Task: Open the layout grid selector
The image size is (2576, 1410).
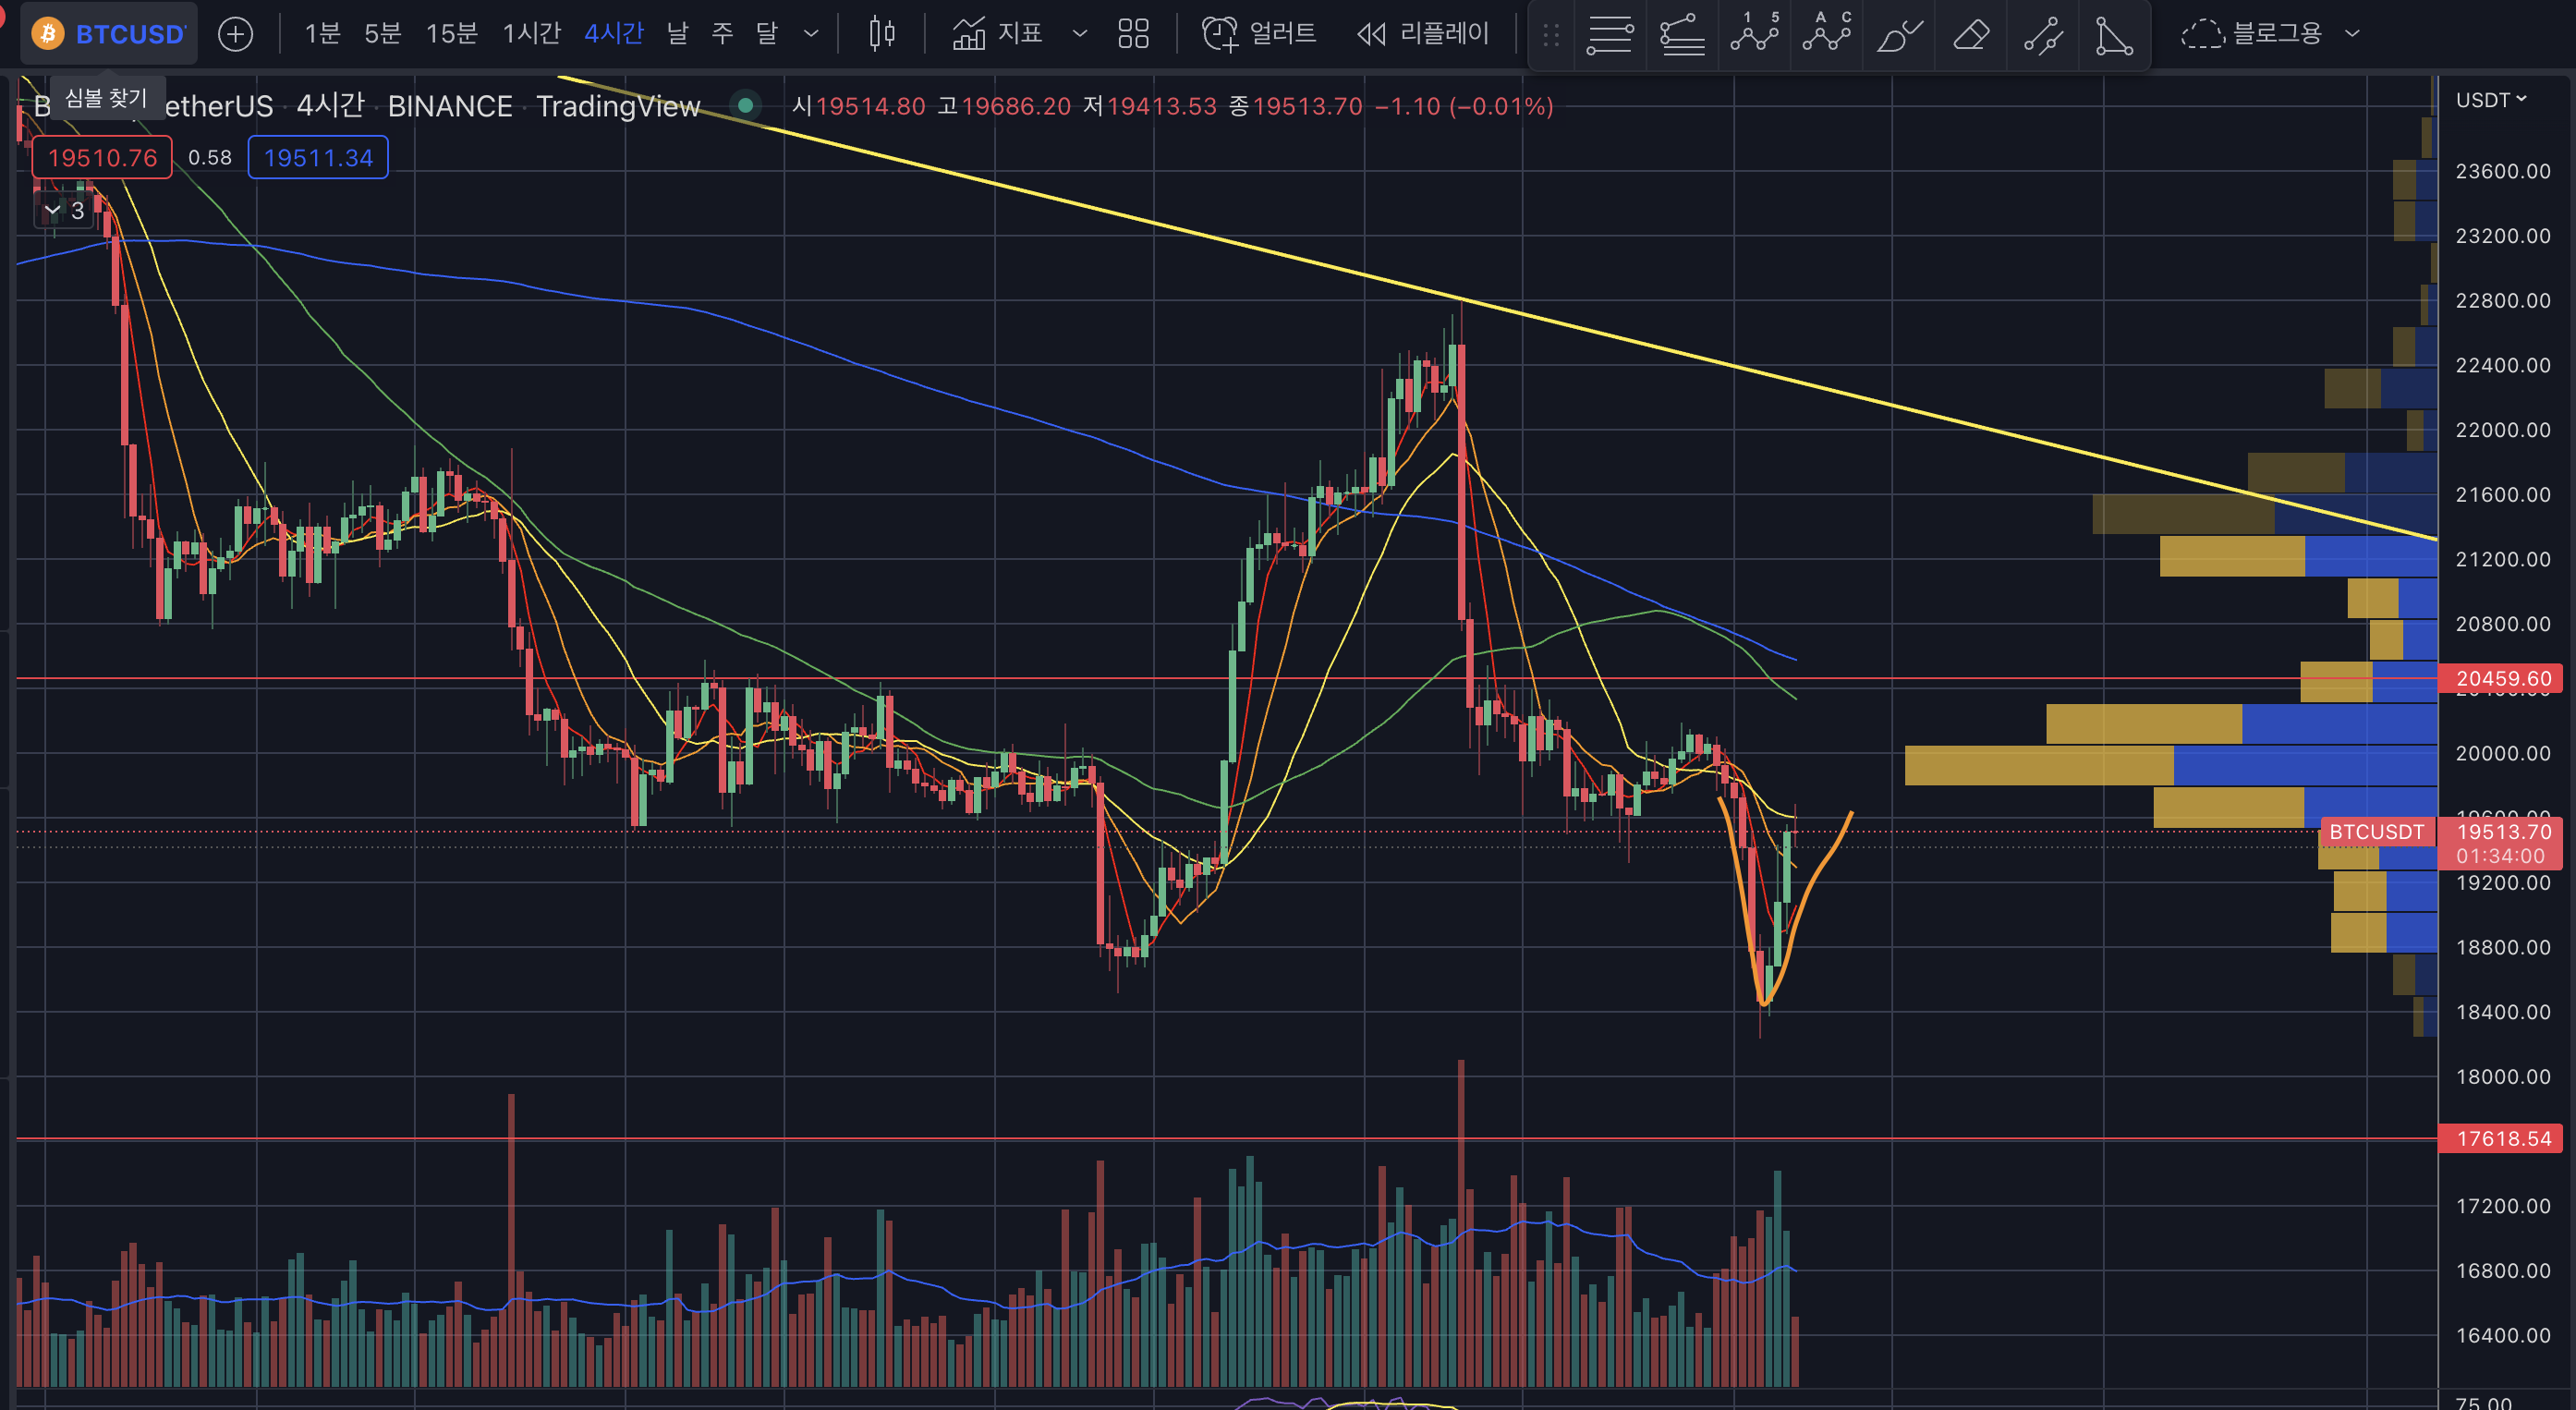Action: 1133,34
